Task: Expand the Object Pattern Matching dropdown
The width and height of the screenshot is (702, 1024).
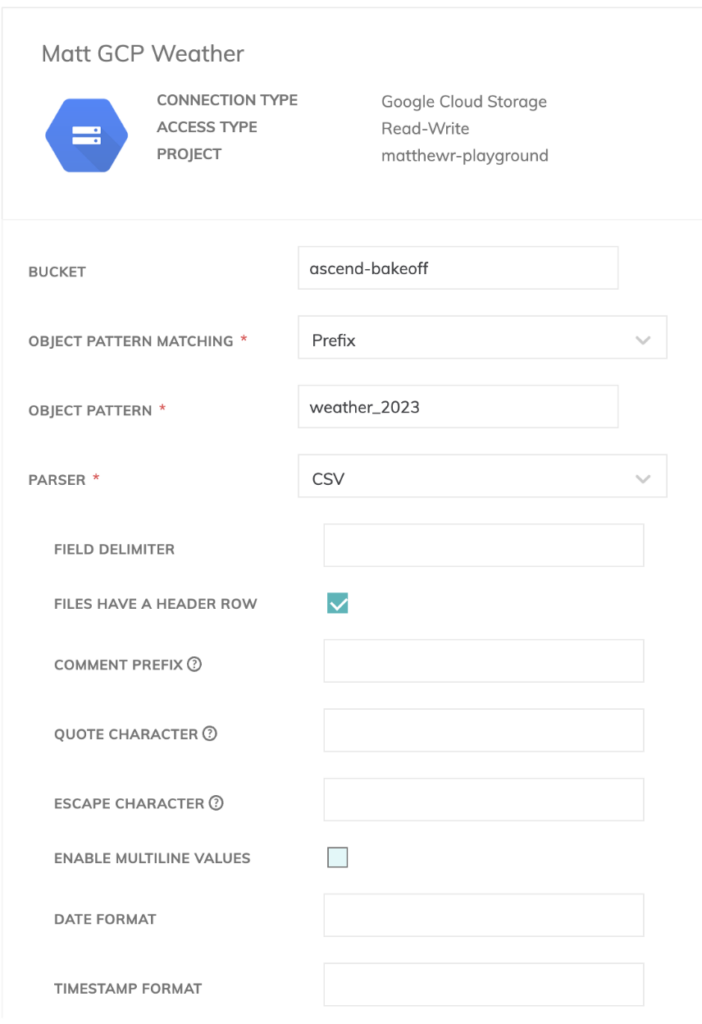Action: [482, 340]
